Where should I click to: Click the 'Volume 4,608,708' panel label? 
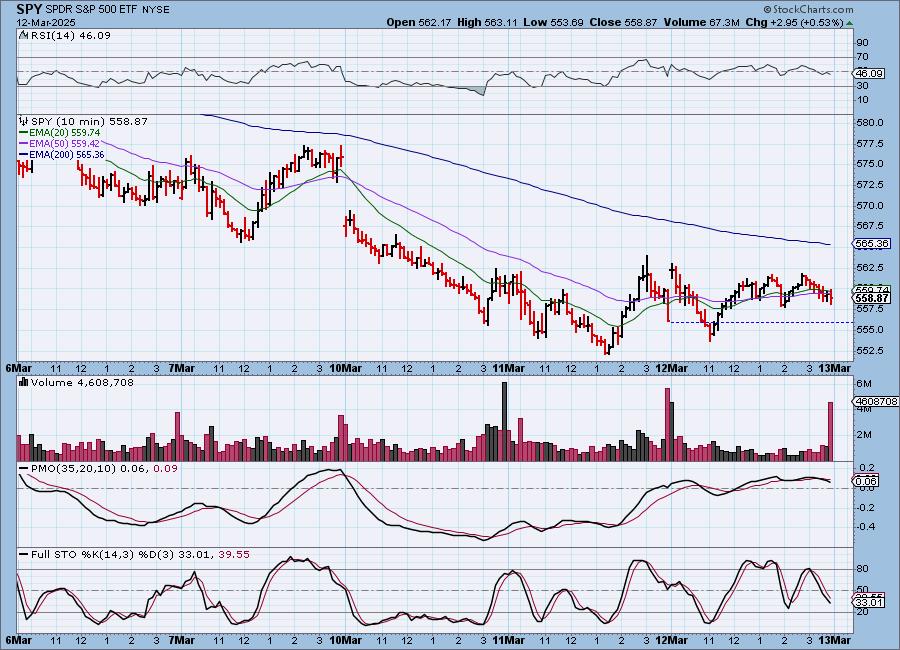[x=82, y=382]
